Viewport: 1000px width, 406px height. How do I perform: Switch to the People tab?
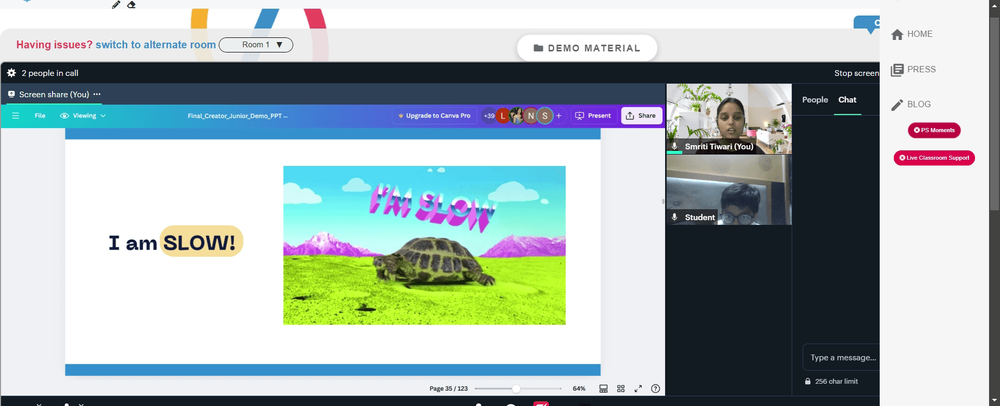coord(814,100)
